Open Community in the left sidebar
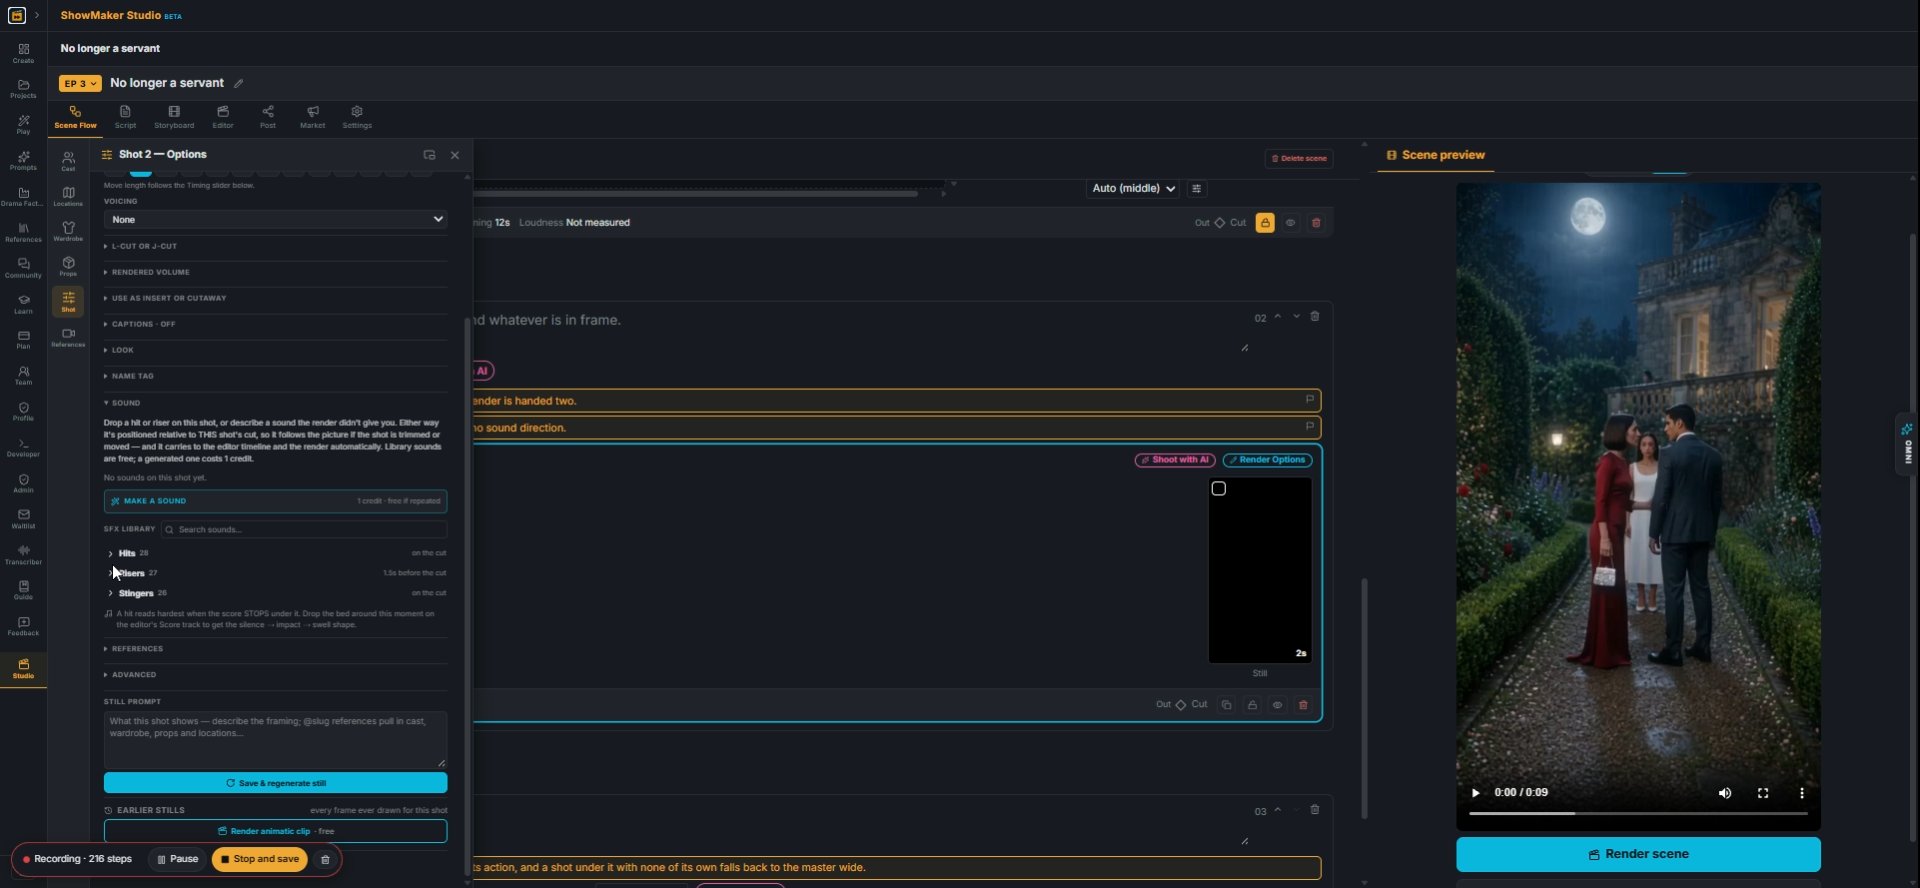Screen dimensions: 1920x888 click(23, 268)
